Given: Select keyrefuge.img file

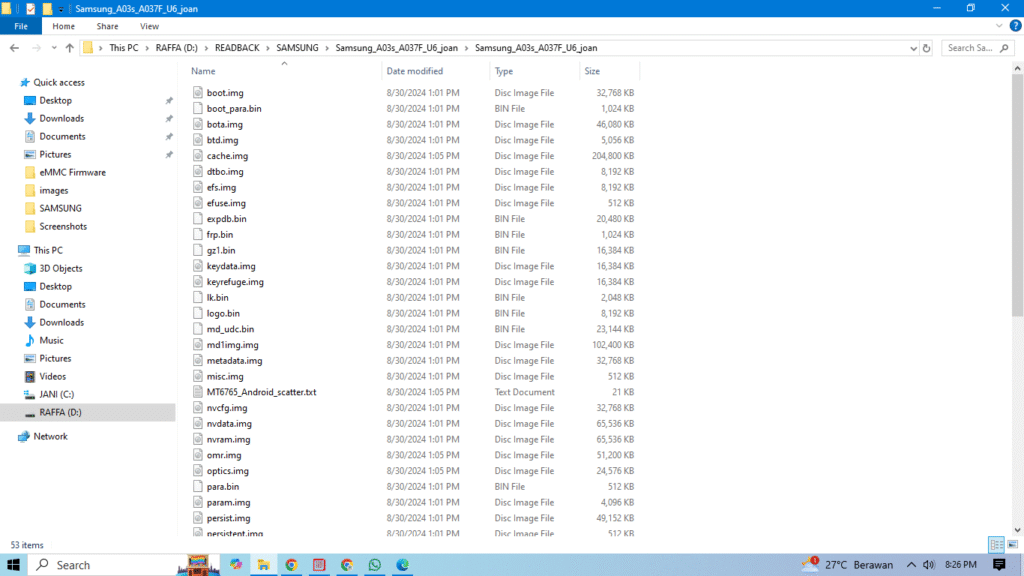Looking at the screenshot, I should (235, 281).
